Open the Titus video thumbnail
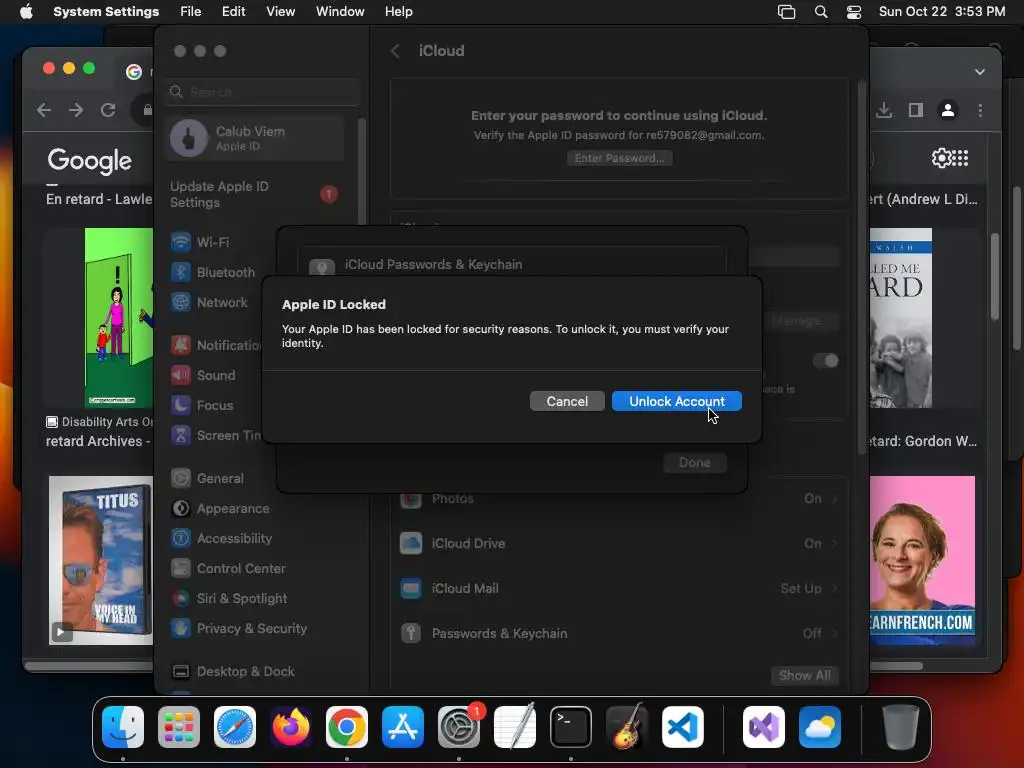1024x768 pixels. click(101, 560)
